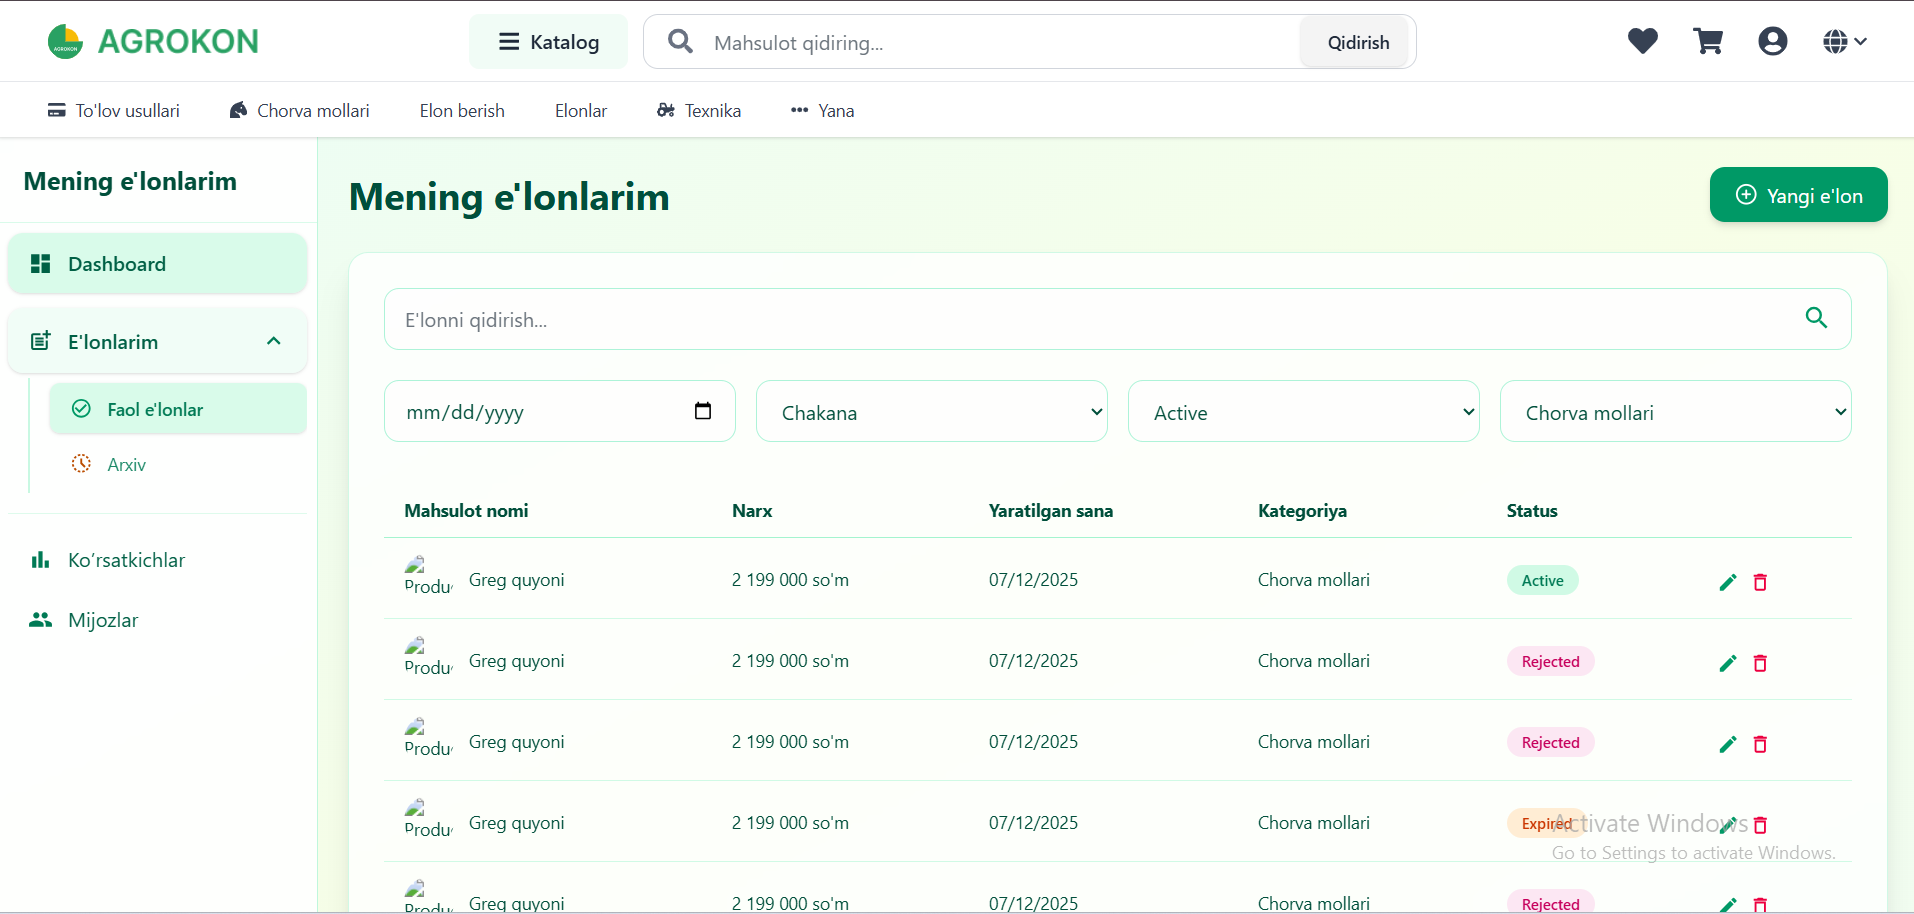Open the favorites heart icon
The image size is (1914, 914).
click(1642, 41)
